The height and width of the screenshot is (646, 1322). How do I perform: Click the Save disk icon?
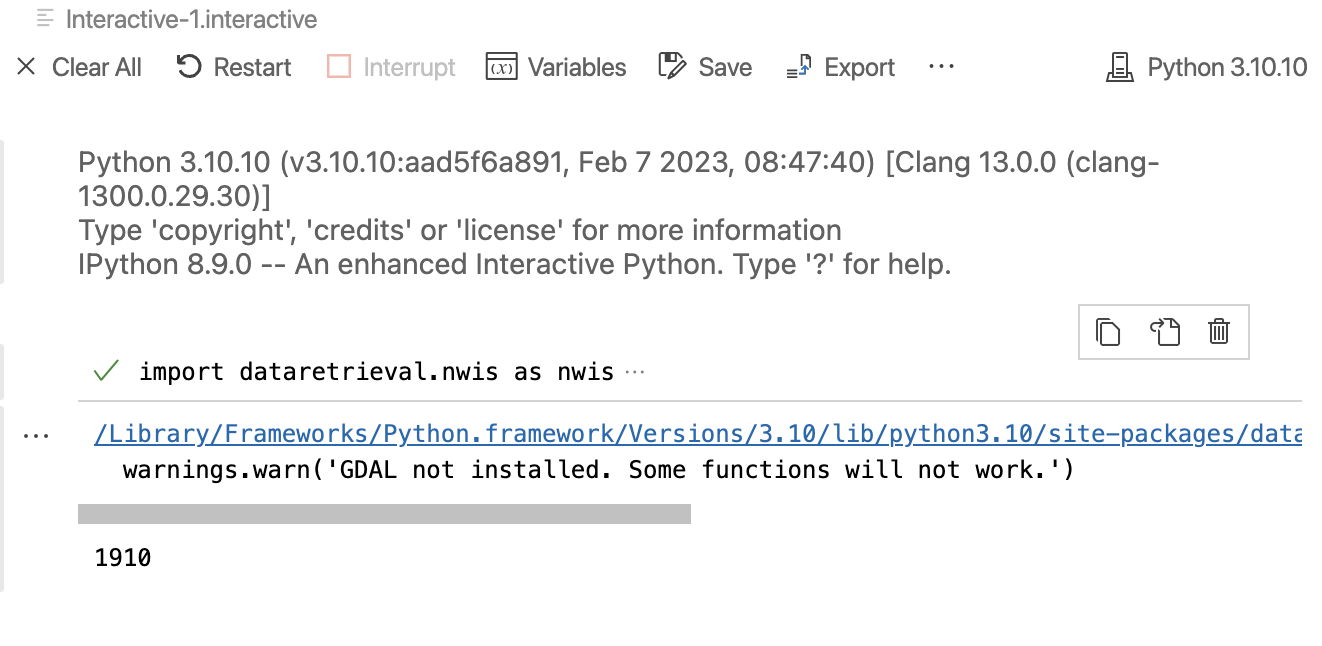[672, 67]
